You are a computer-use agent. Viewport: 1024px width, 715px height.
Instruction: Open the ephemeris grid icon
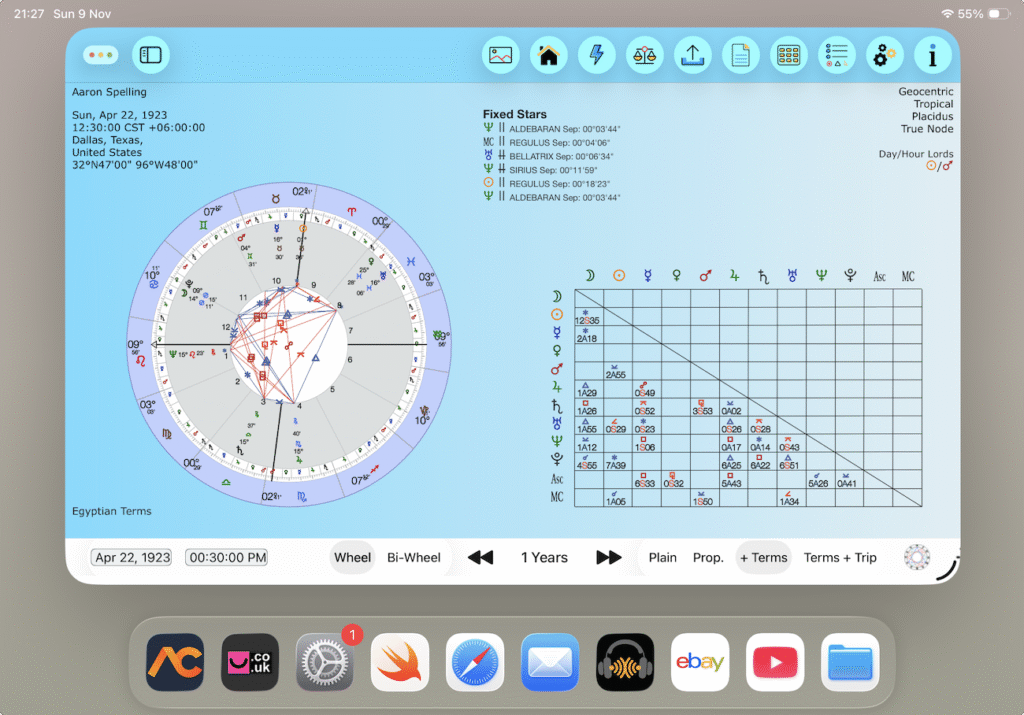pyautogui.click(x=788, y=55)
